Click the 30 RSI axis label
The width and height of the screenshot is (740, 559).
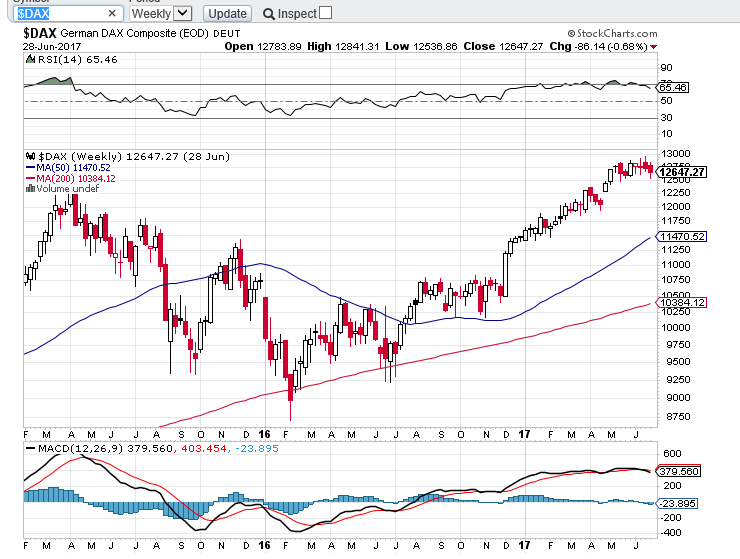[667, 118]
